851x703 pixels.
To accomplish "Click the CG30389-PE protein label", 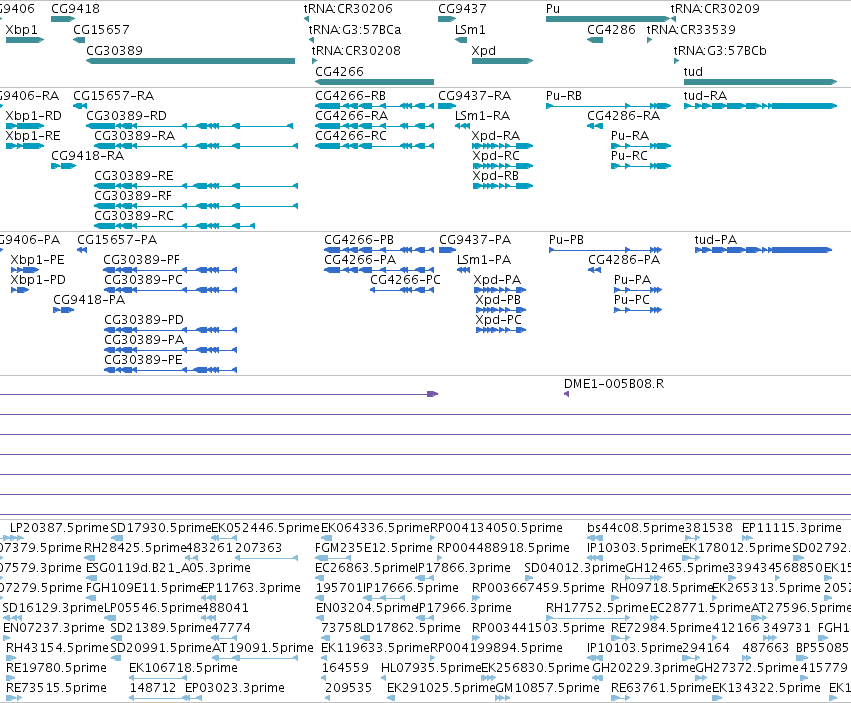I will pyautogui.click(x=143, y=360).
